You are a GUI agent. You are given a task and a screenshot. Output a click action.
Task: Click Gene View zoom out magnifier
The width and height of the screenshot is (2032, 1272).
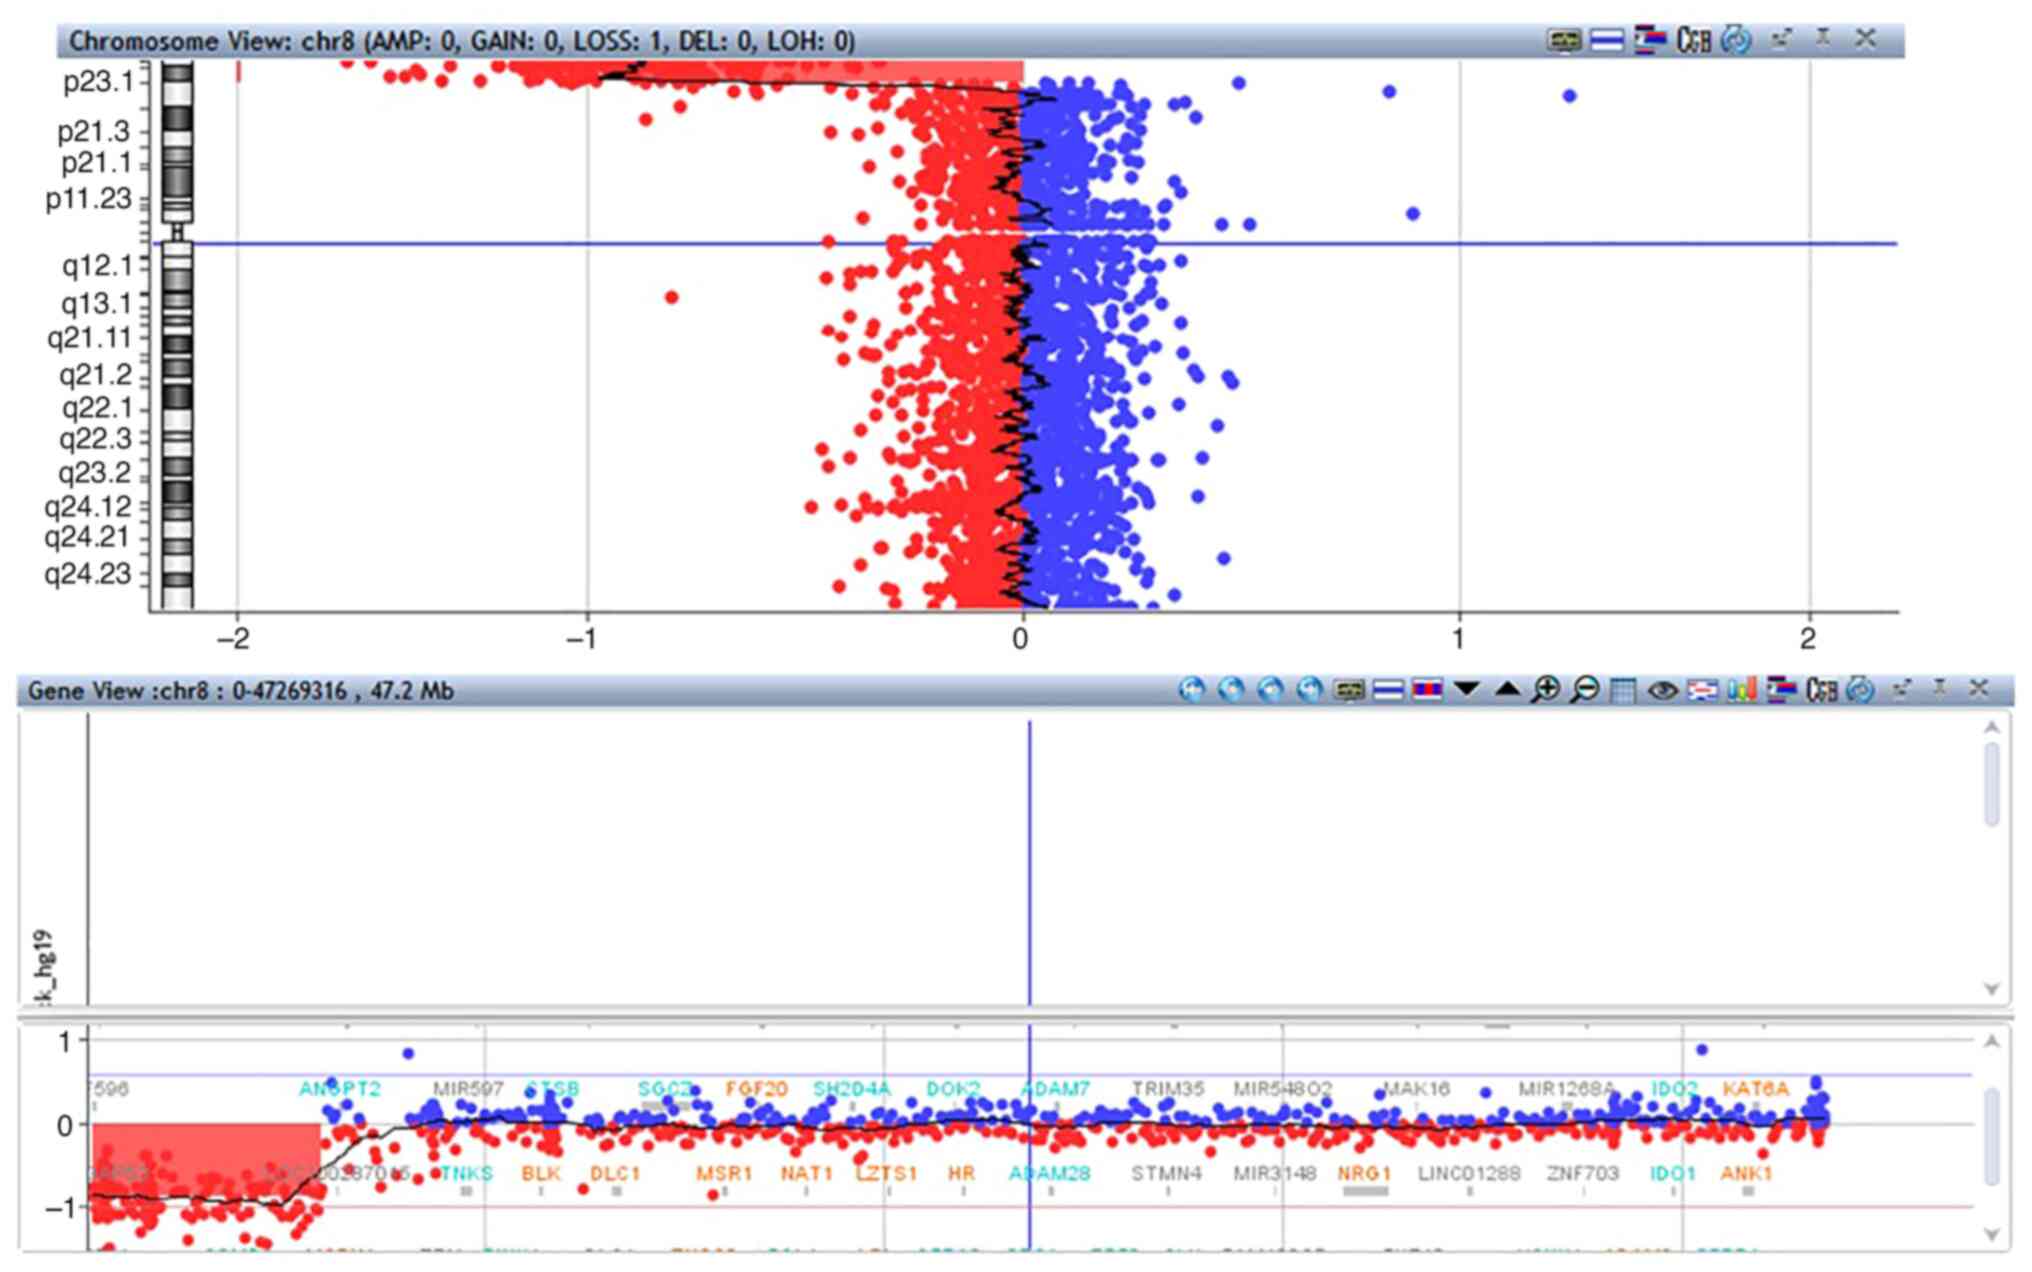pyautogui.click(x=1585, y=690)
